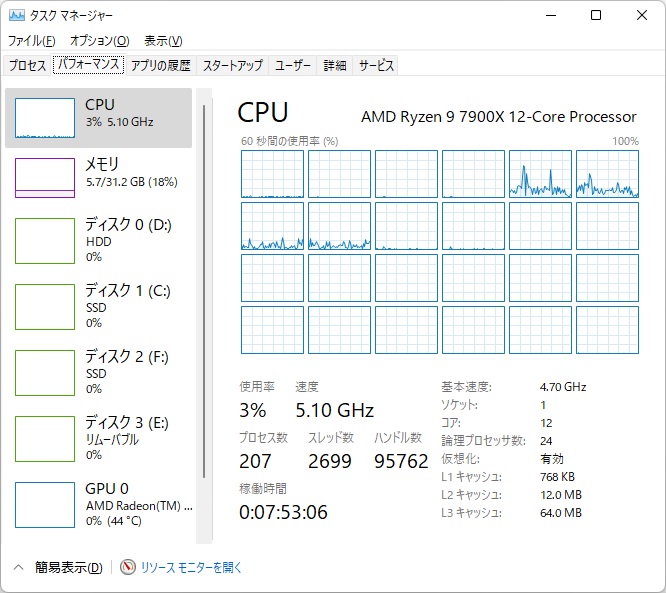The image size is (666, 593).
Task: Open the 詳細 tab
Action: pos(335,65)
